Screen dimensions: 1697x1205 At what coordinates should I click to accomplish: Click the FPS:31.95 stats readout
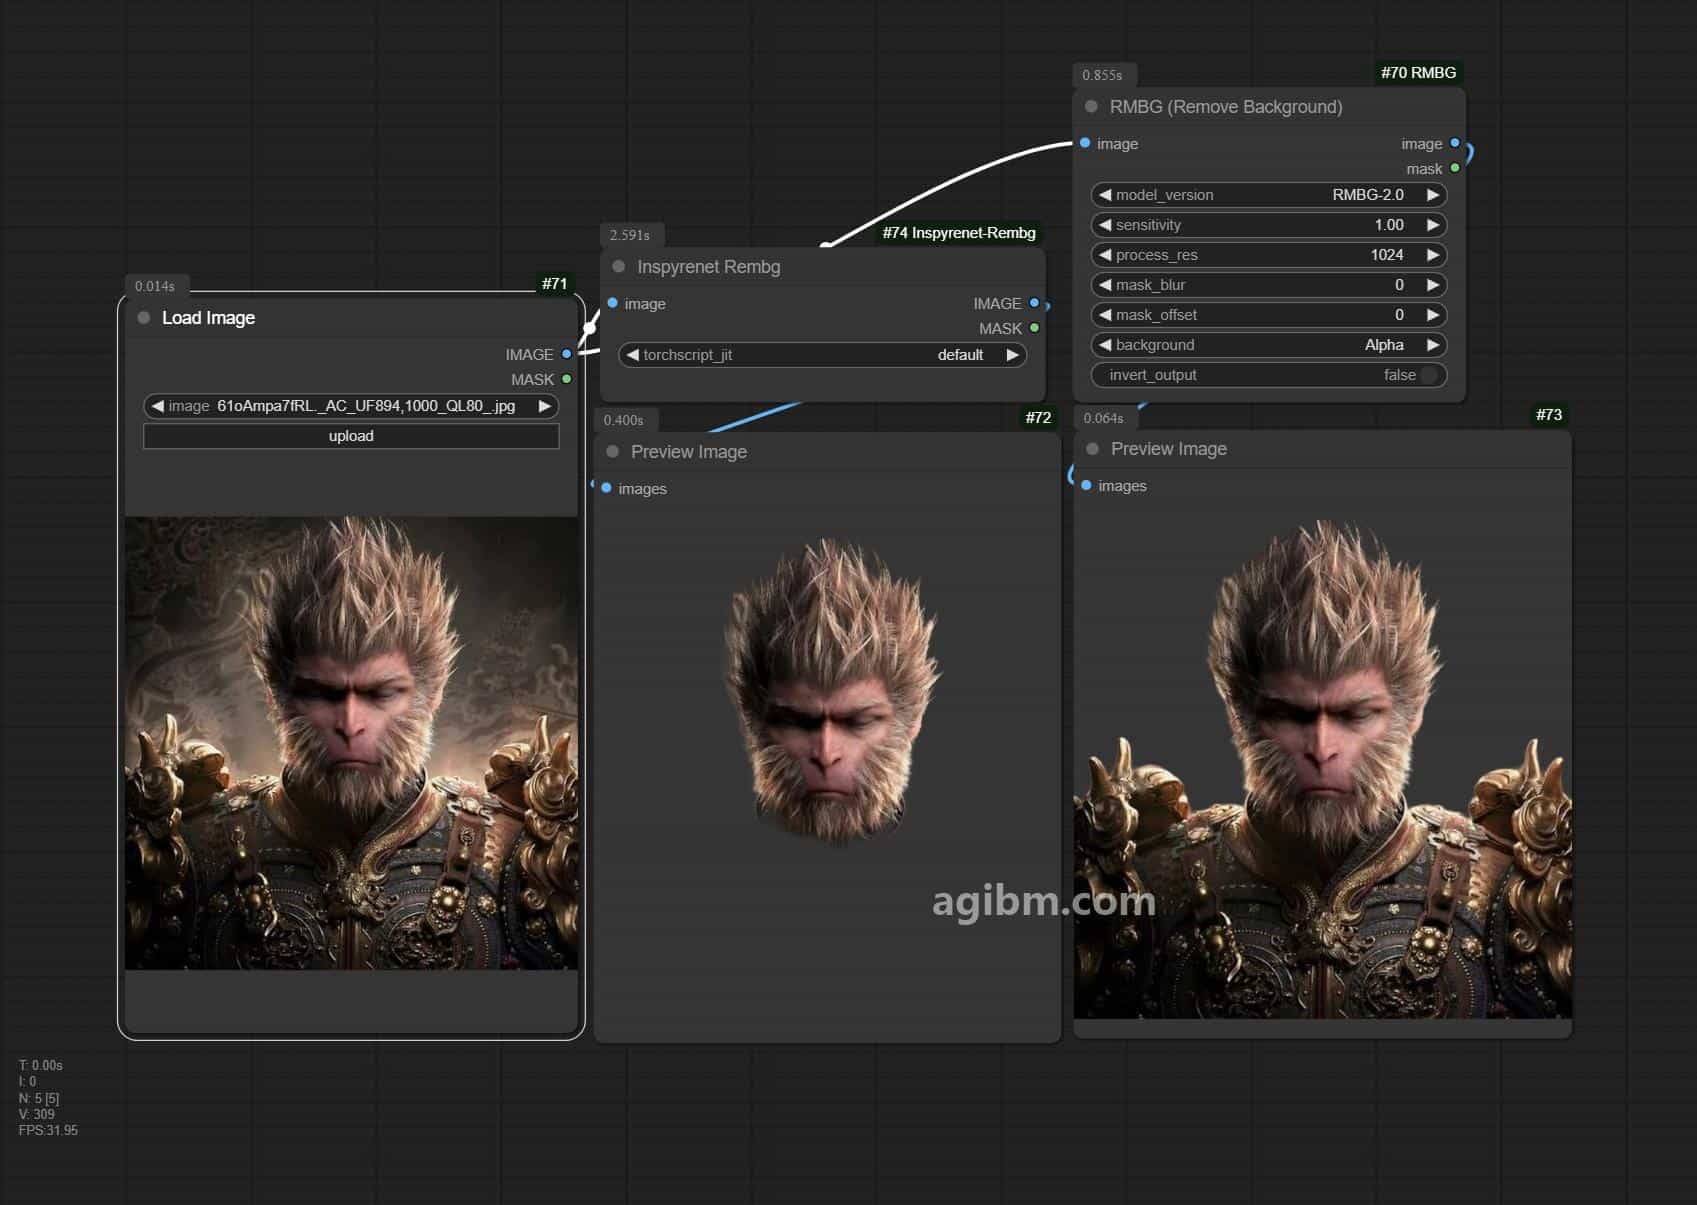pyautogui.click(x=48, y=1131)
